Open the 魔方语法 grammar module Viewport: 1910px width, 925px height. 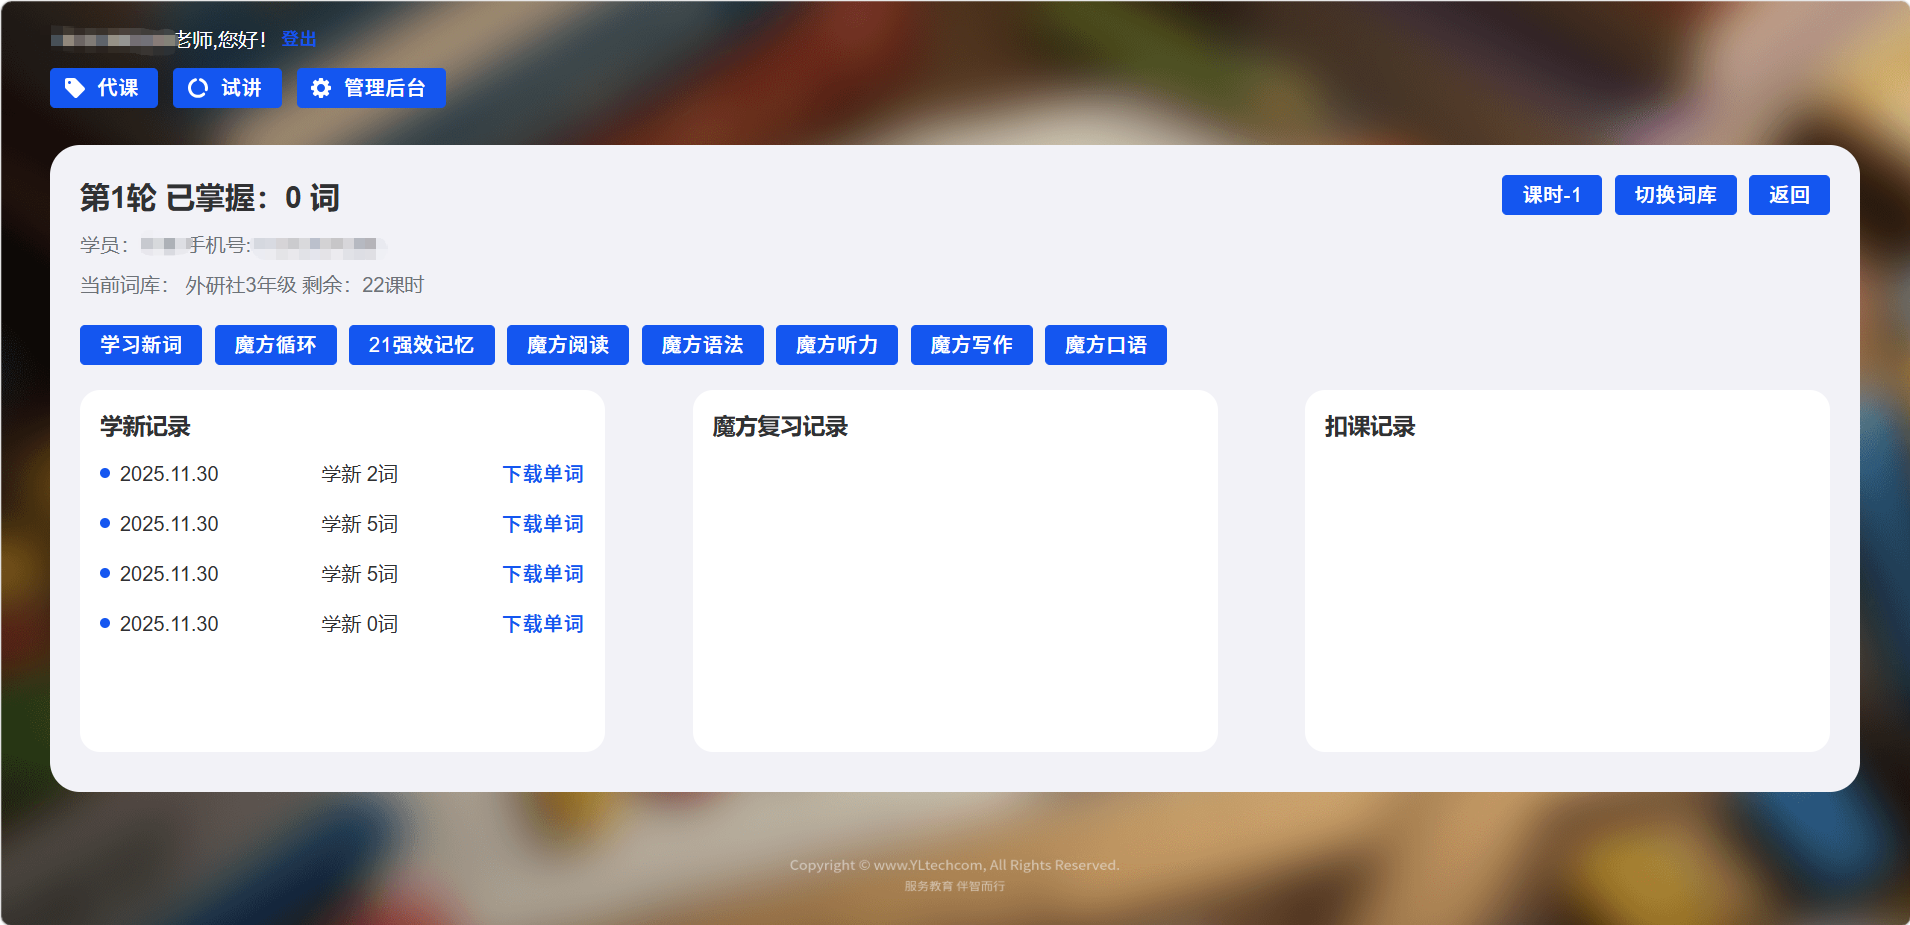(703, 345)
